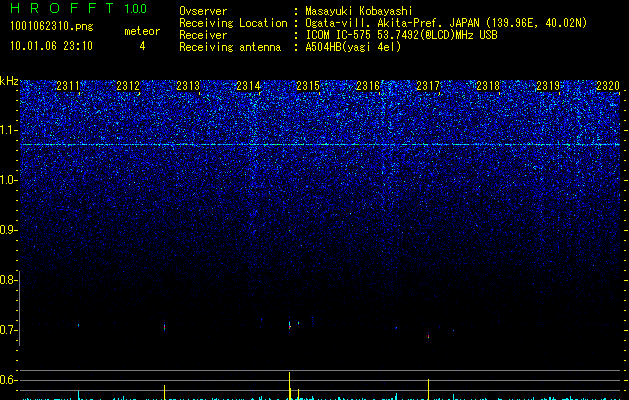Click the date stamp 10.01.06 23:10
Viewport: 629px width, 400px height.
point(51,46)
